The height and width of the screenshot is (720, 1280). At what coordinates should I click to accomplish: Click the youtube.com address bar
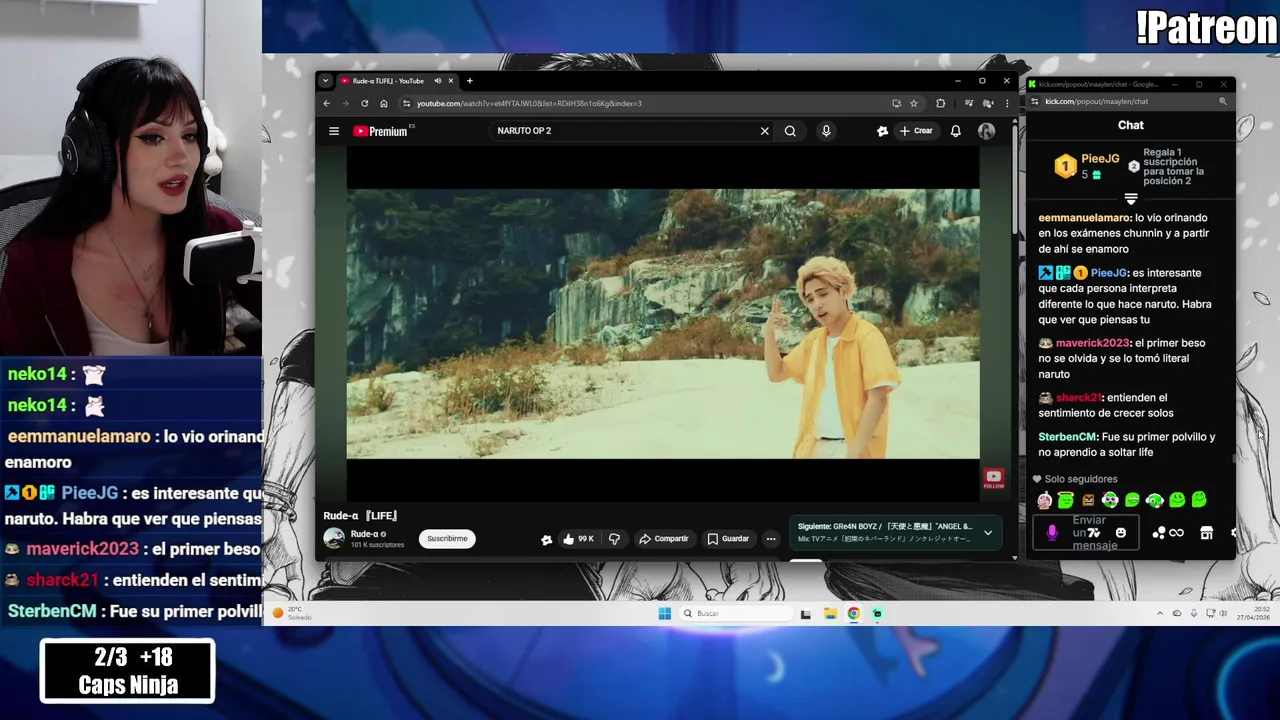click(650, 103)
